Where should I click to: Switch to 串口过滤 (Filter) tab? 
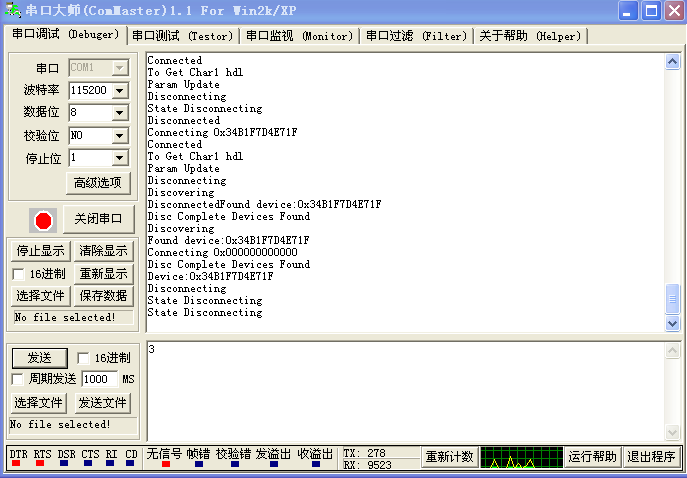[416, 36]
